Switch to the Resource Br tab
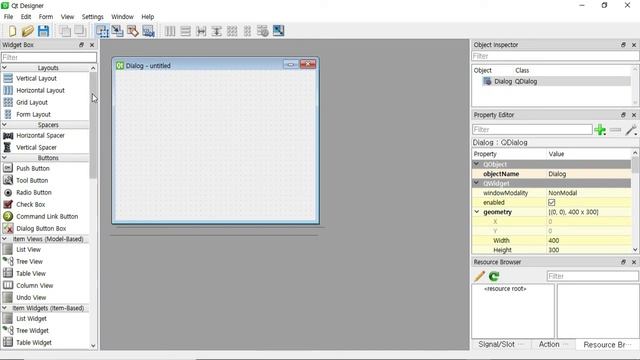 (607, 345)
